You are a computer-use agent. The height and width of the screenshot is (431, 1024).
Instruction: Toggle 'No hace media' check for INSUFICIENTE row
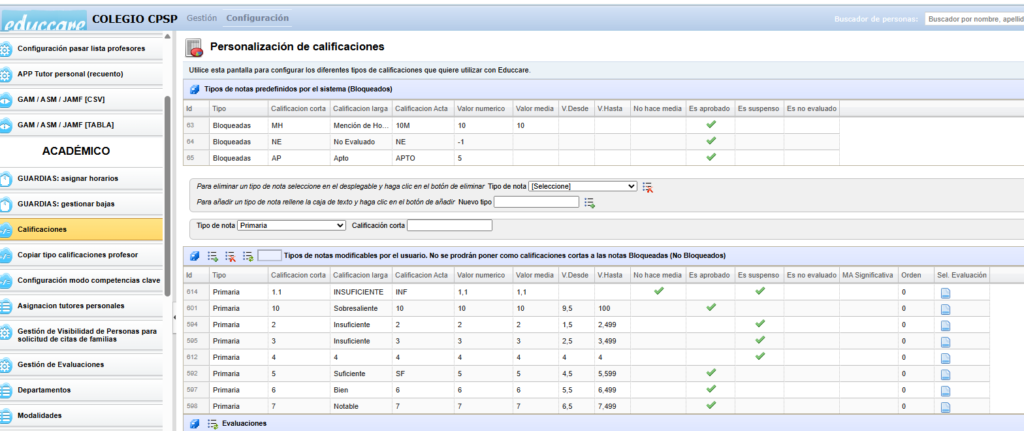[658, 291]
